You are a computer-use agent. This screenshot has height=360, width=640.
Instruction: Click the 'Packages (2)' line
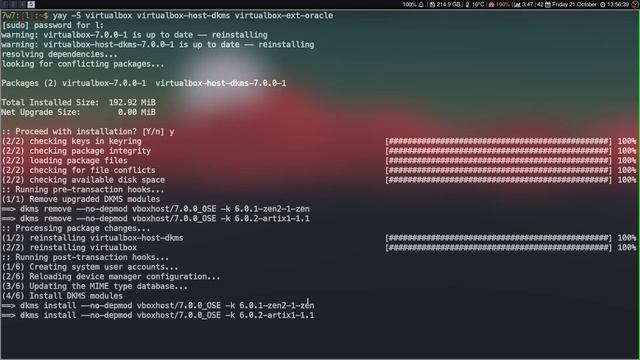pos(144,83)
